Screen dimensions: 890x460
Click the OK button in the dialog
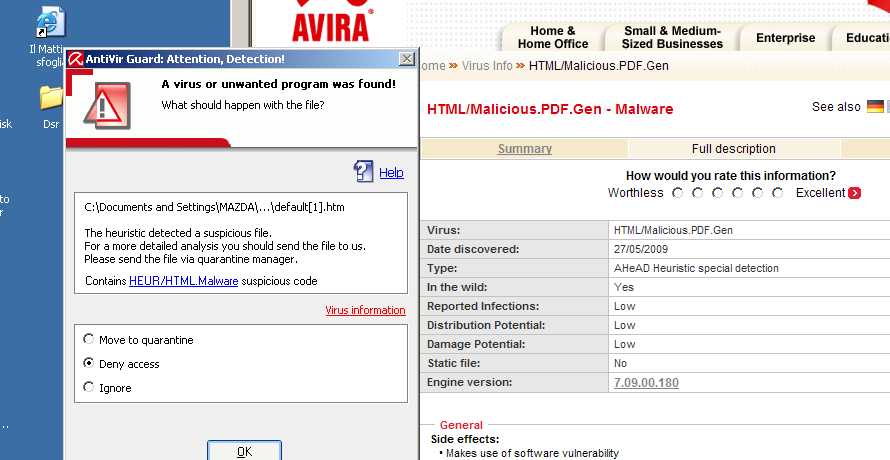245,451
